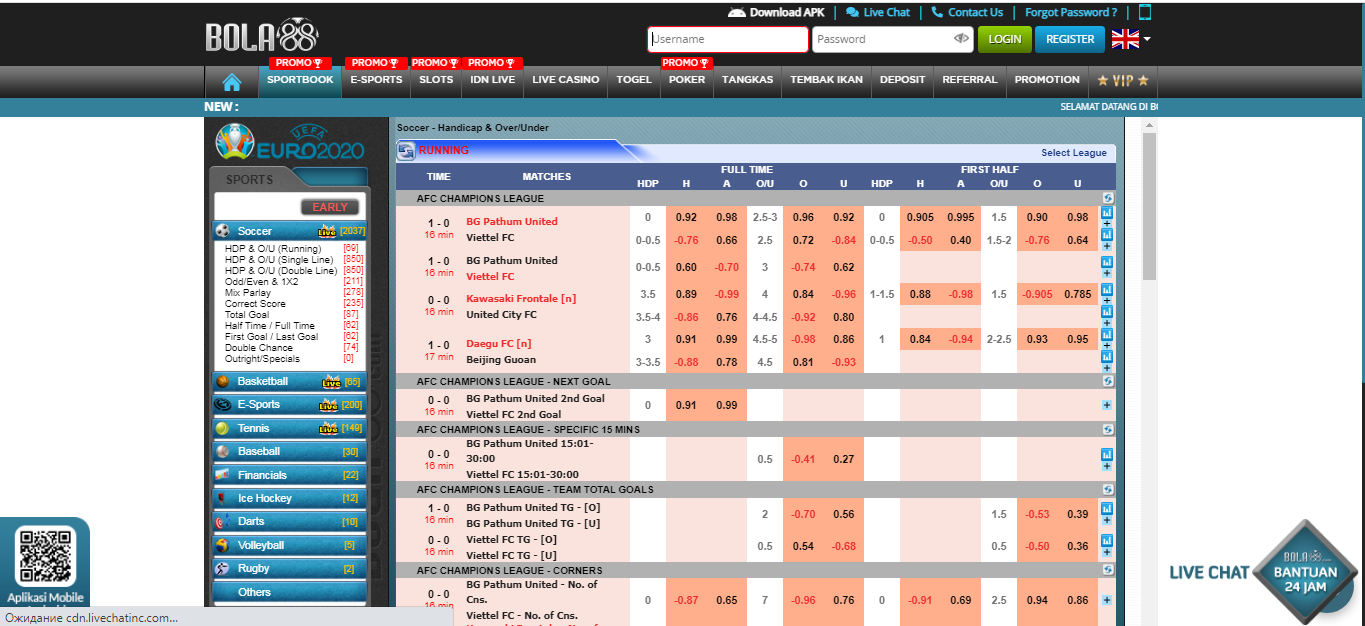Click the mobile phone icon in top bar
1365x626 pixels.
1145,12
